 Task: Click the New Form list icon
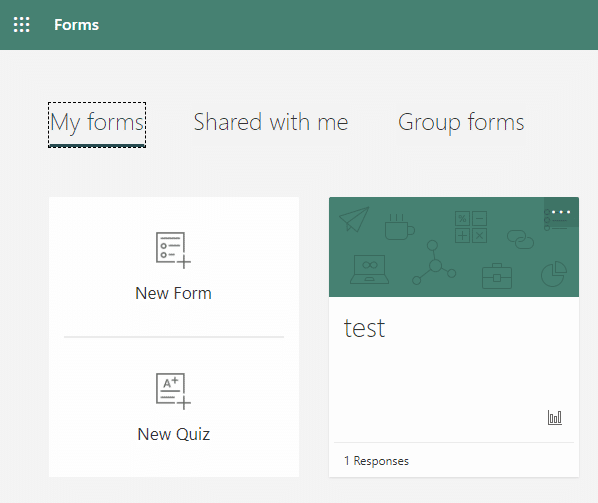173,250
